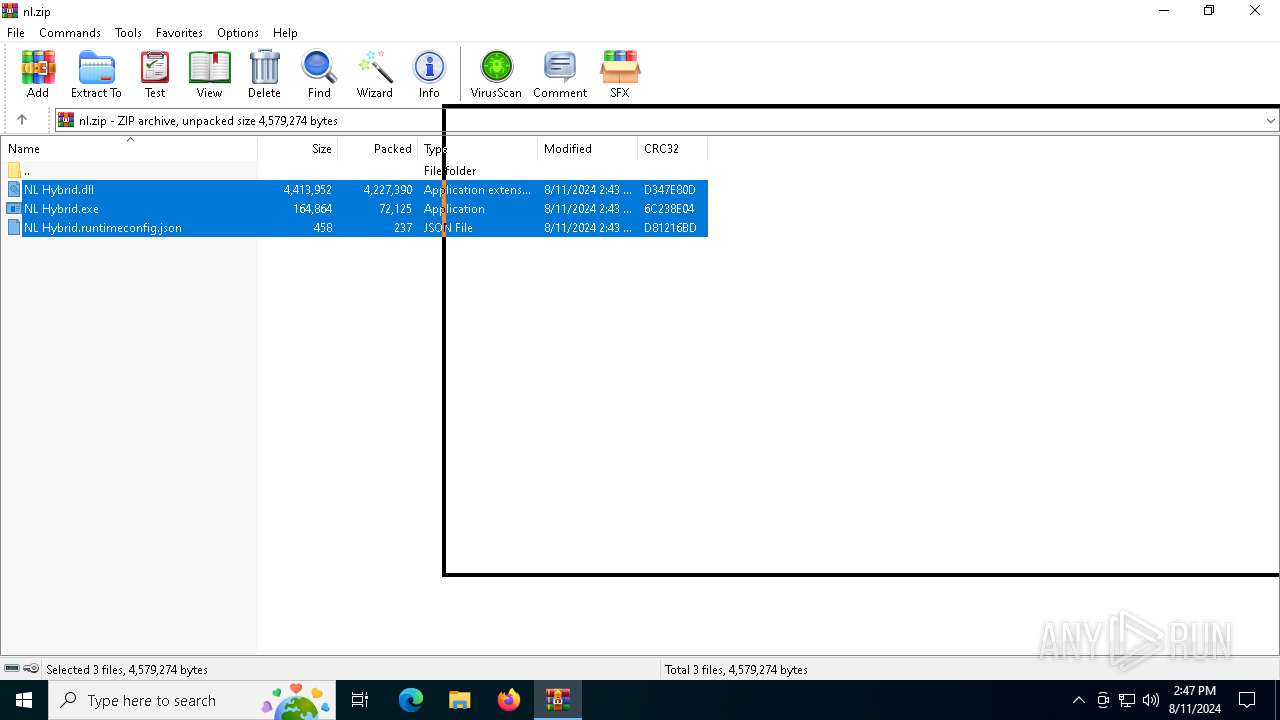Create SFX archive
This screenshot has height=720, width=1280.
pyautogui.click(x=620, y=75)
